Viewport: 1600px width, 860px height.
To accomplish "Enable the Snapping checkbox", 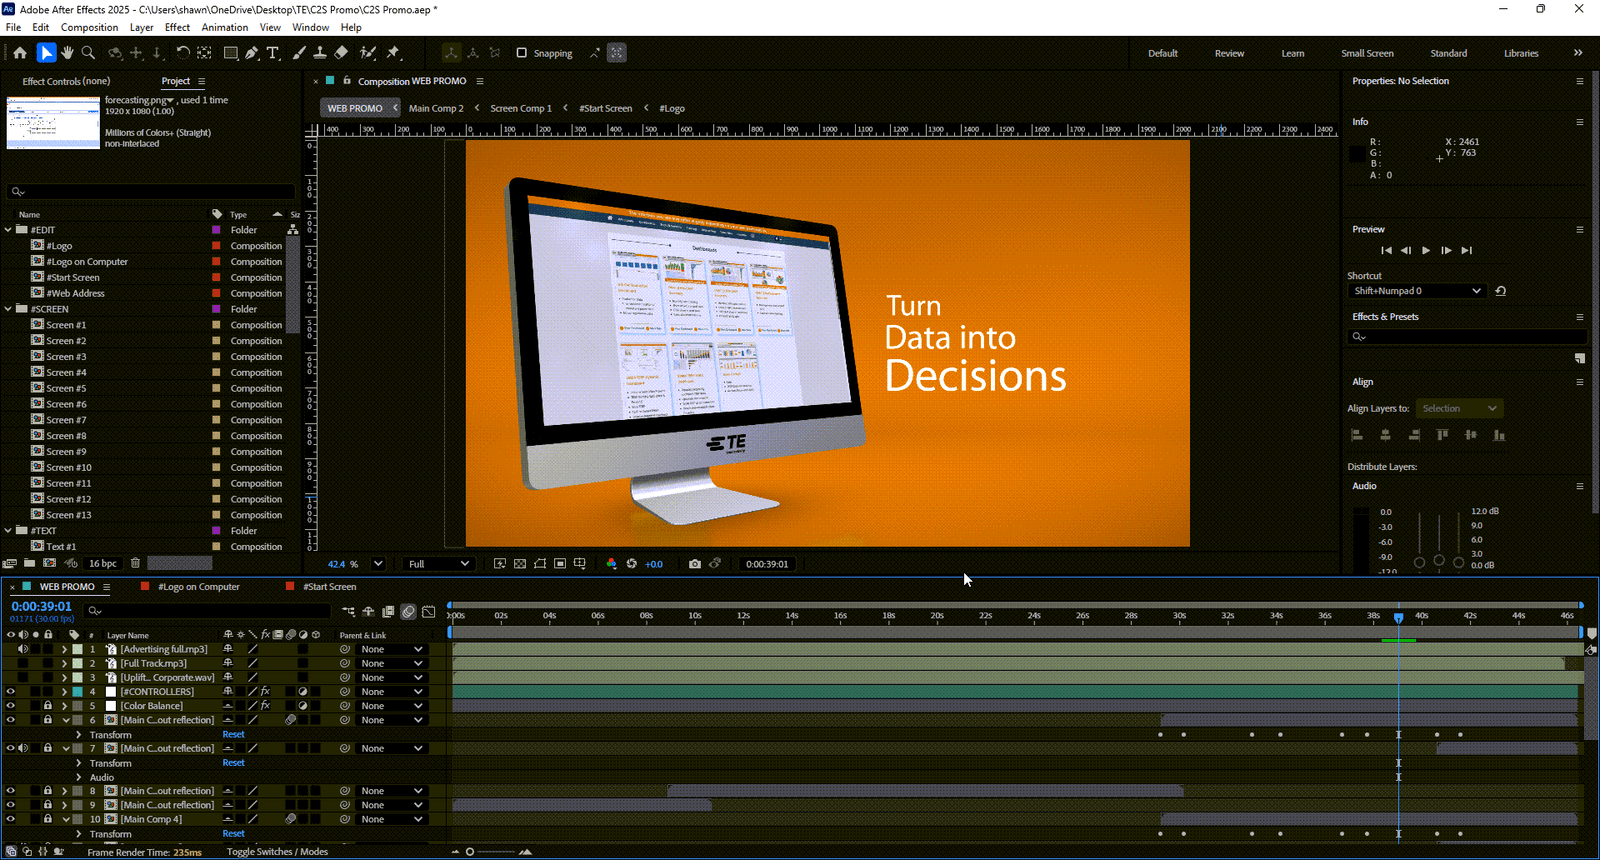I will (x=521, y=53).
